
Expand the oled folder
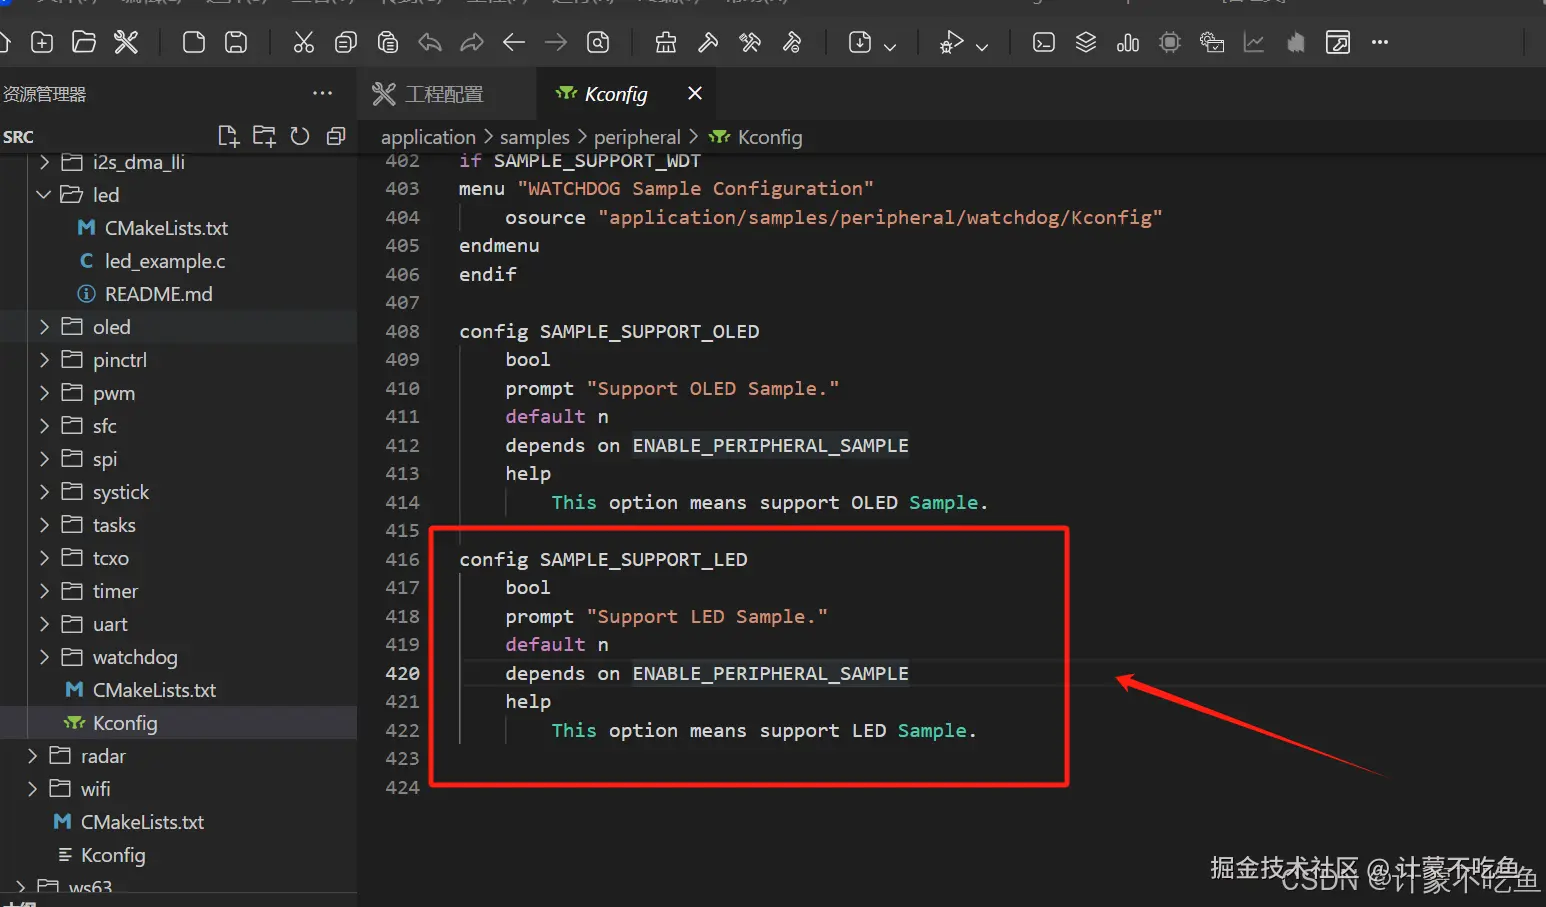(x=44, y=327)
